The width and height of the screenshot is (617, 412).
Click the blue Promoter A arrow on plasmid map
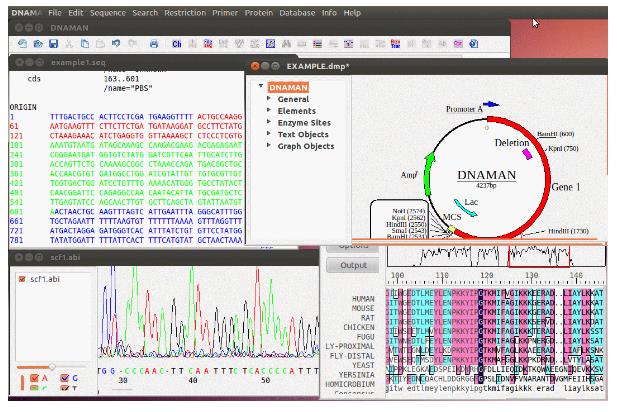(x=491, y=104)
